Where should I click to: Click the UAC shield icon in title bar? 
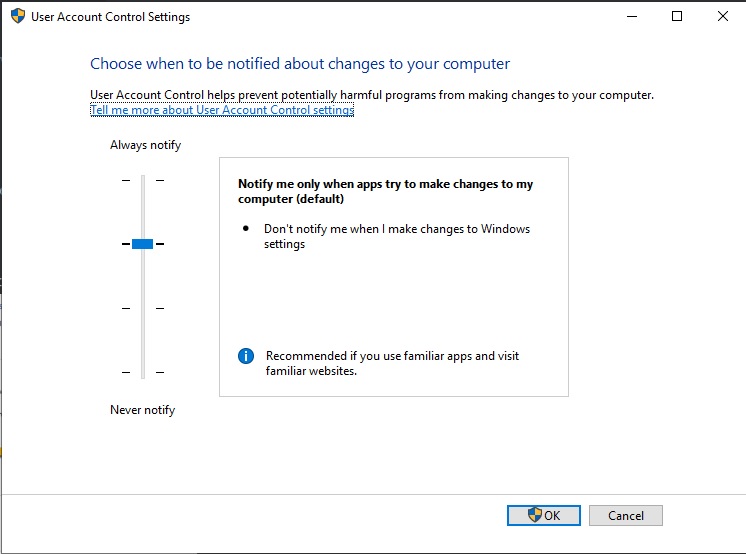(x=18, y=17)
